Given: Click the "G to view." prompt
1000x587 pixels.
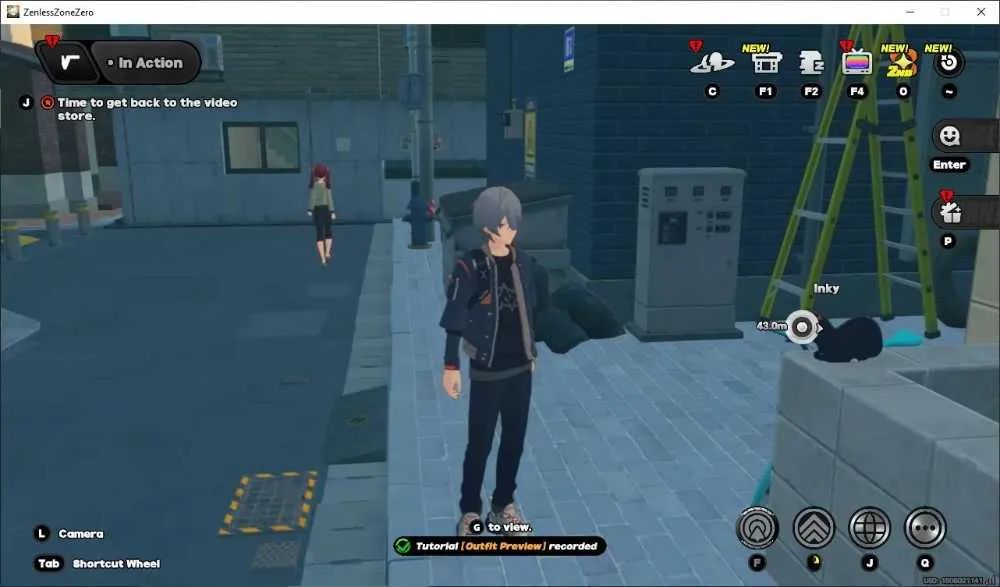Looking at the screenshot, I should 501,527.
